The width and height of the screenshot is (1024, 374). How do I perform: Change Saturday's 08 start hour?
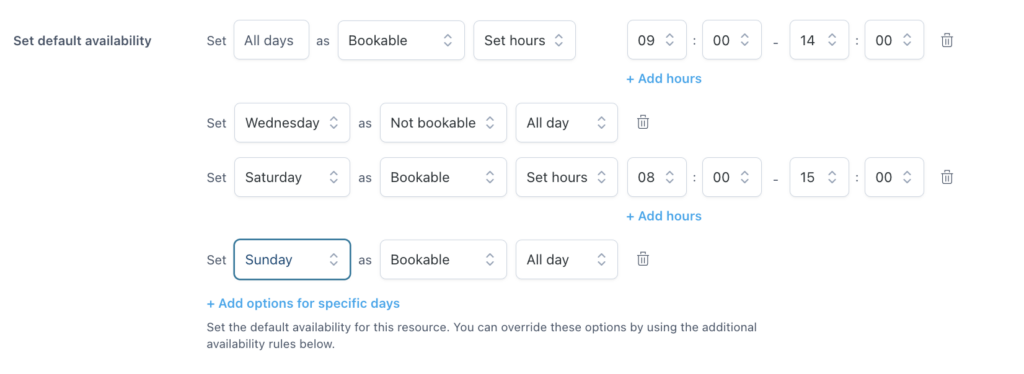tap(656, 177)
